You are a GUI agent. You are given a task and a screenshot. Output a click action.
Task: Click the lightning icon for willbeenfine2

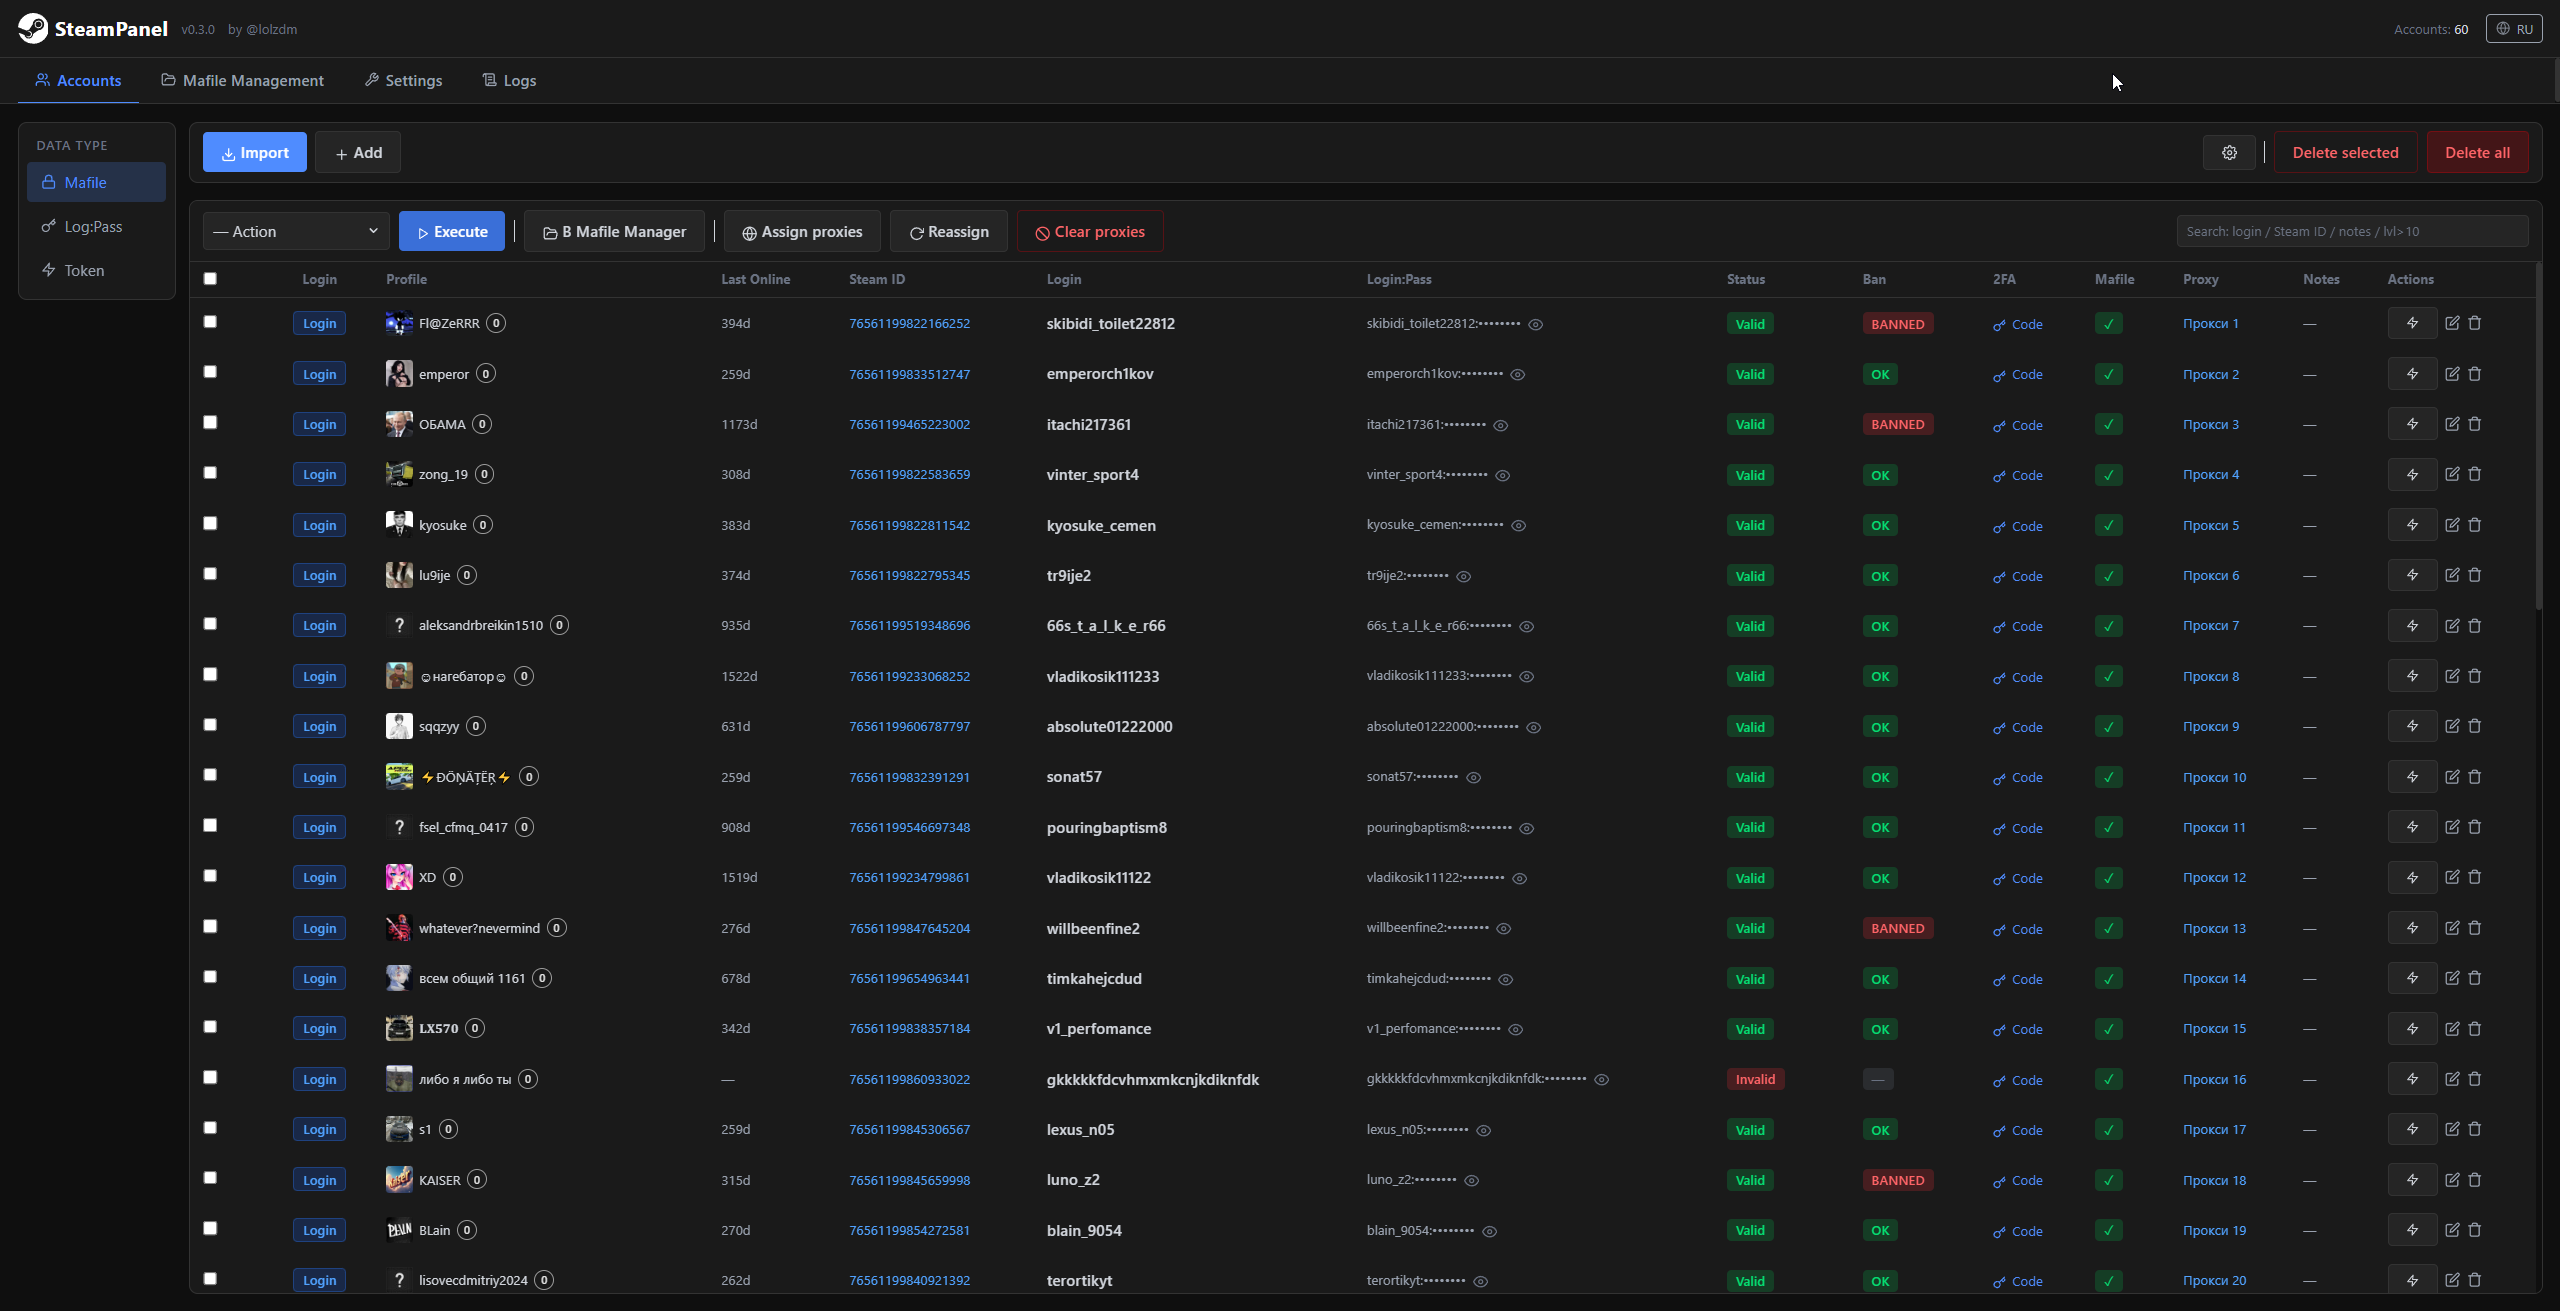tap(2412, 927)
